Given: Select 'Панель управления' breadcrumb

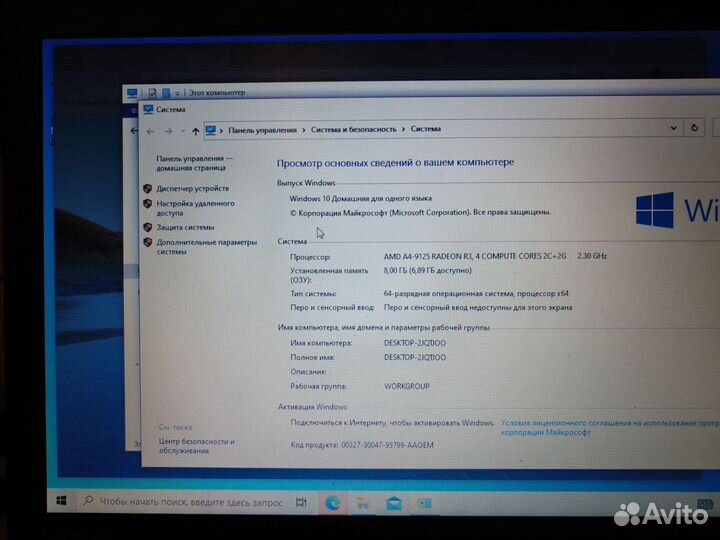Looking at the screenshot, I should coord(263,130).
